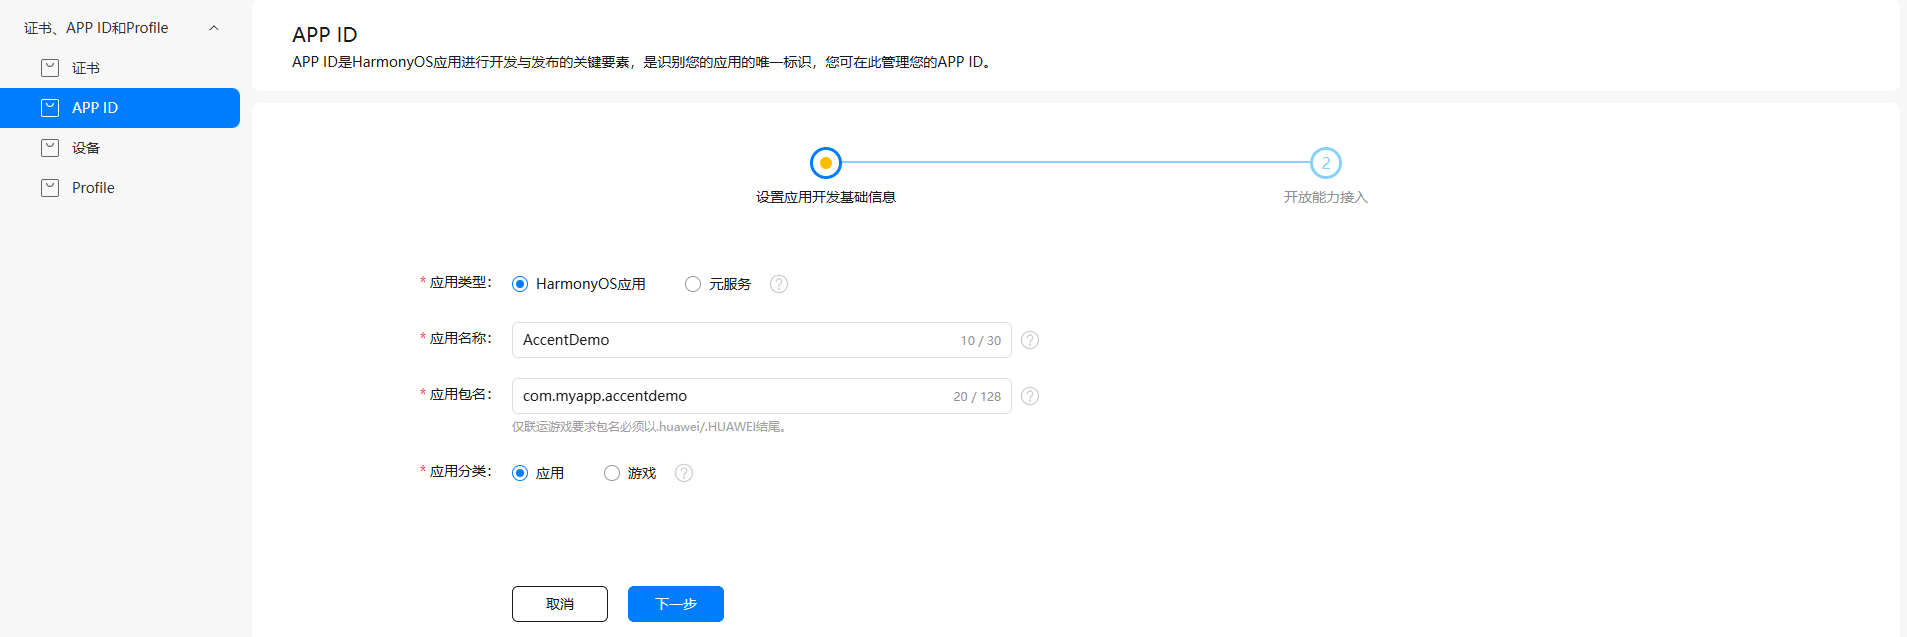
Task: Click the 仅联运游戏要求包名 hint text
Action: tap(651, 427)
